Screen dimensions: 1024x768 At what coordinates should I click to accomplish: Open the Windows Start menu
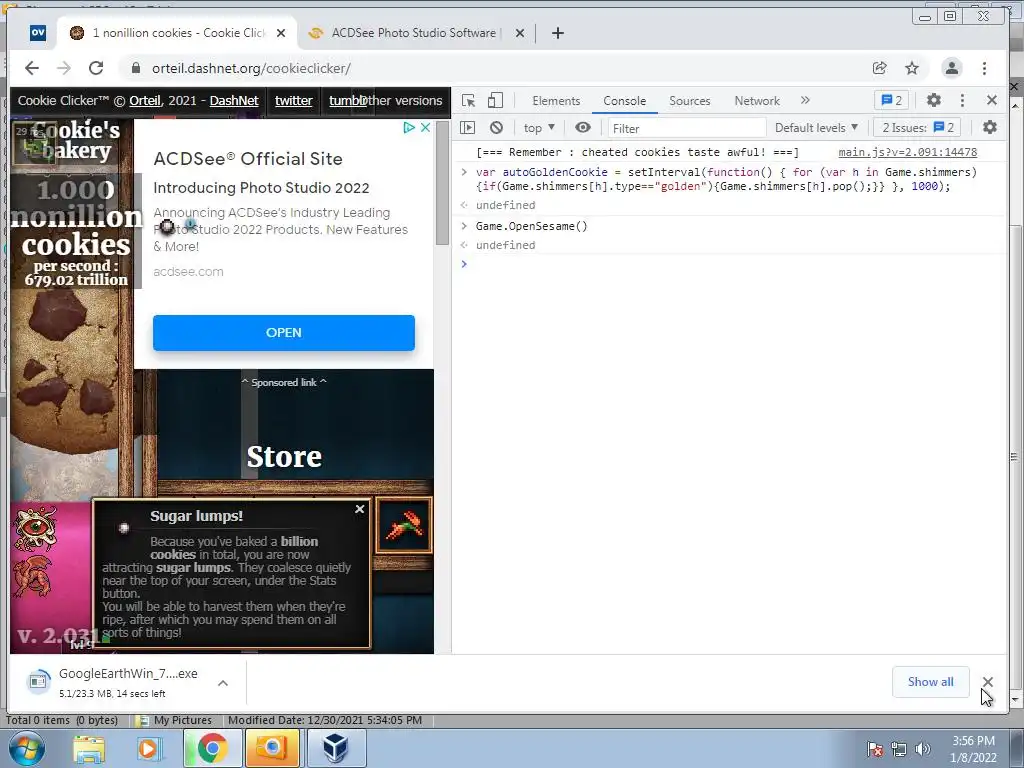(x=27, y=748)
